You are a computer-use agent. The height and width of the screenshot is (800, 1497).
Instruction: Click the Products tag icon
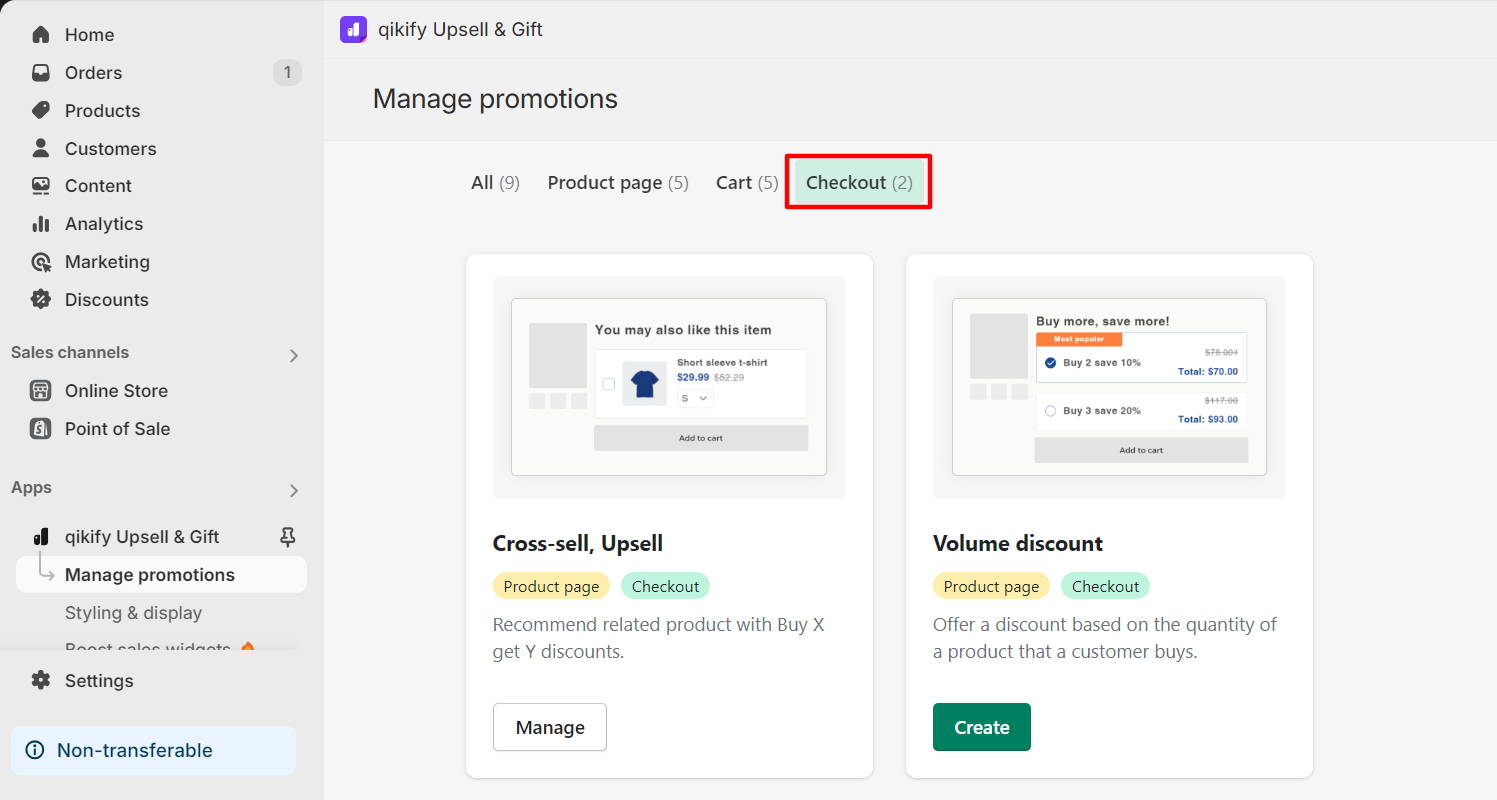41,110
